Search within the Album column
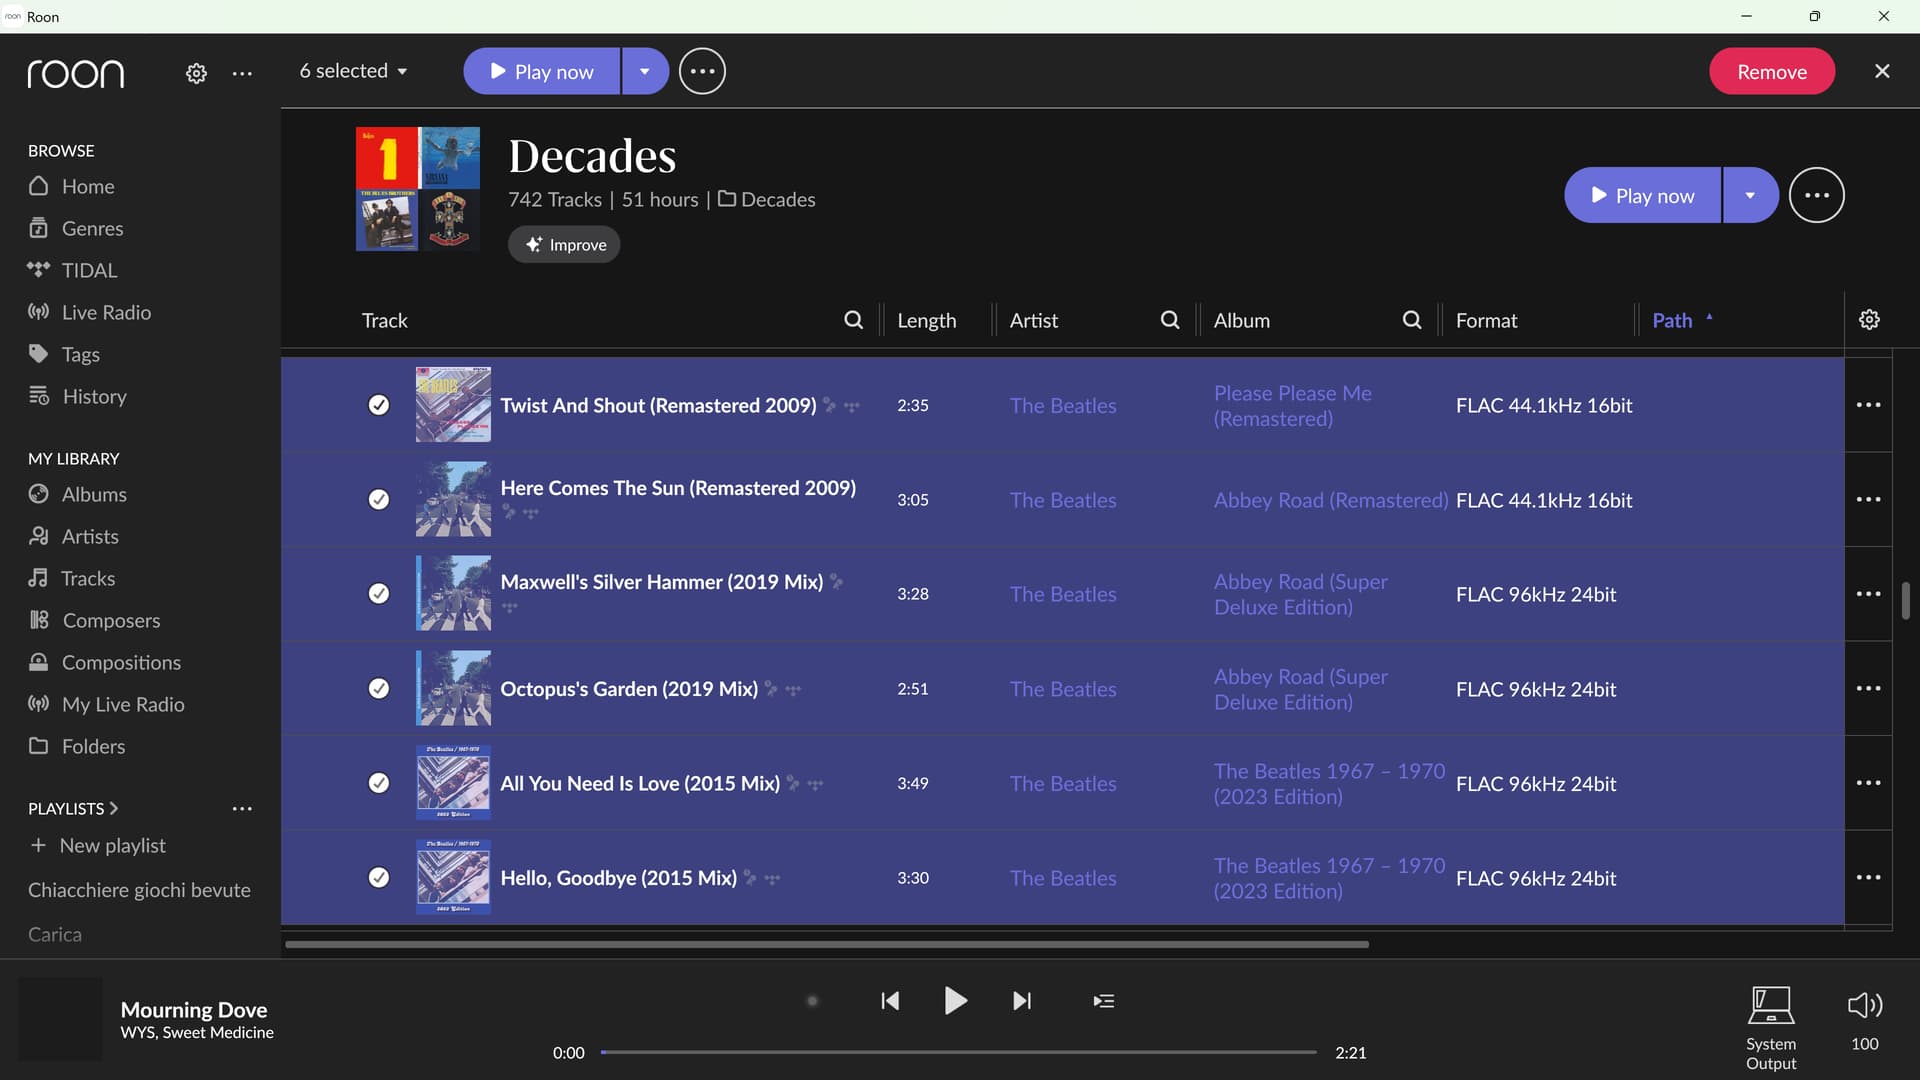 (1411, 320)
